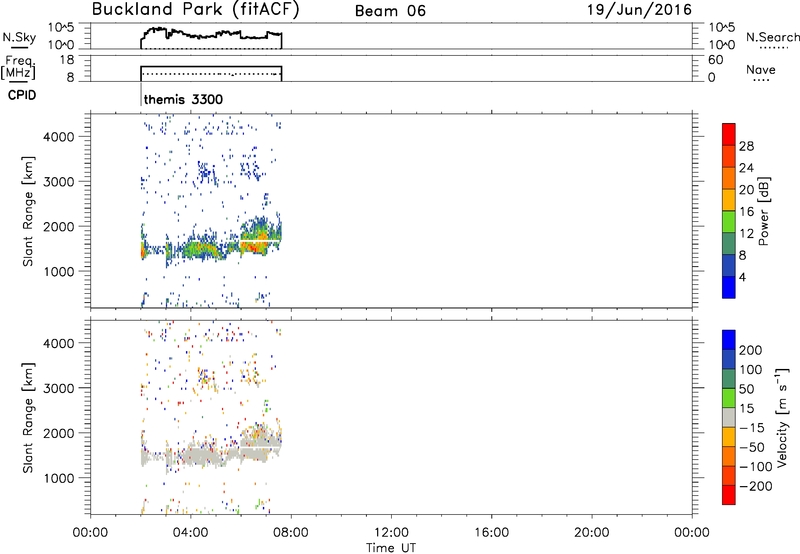Click the '4000' range tick of power panel
The image size is (800, 554).
pos(58,137)
